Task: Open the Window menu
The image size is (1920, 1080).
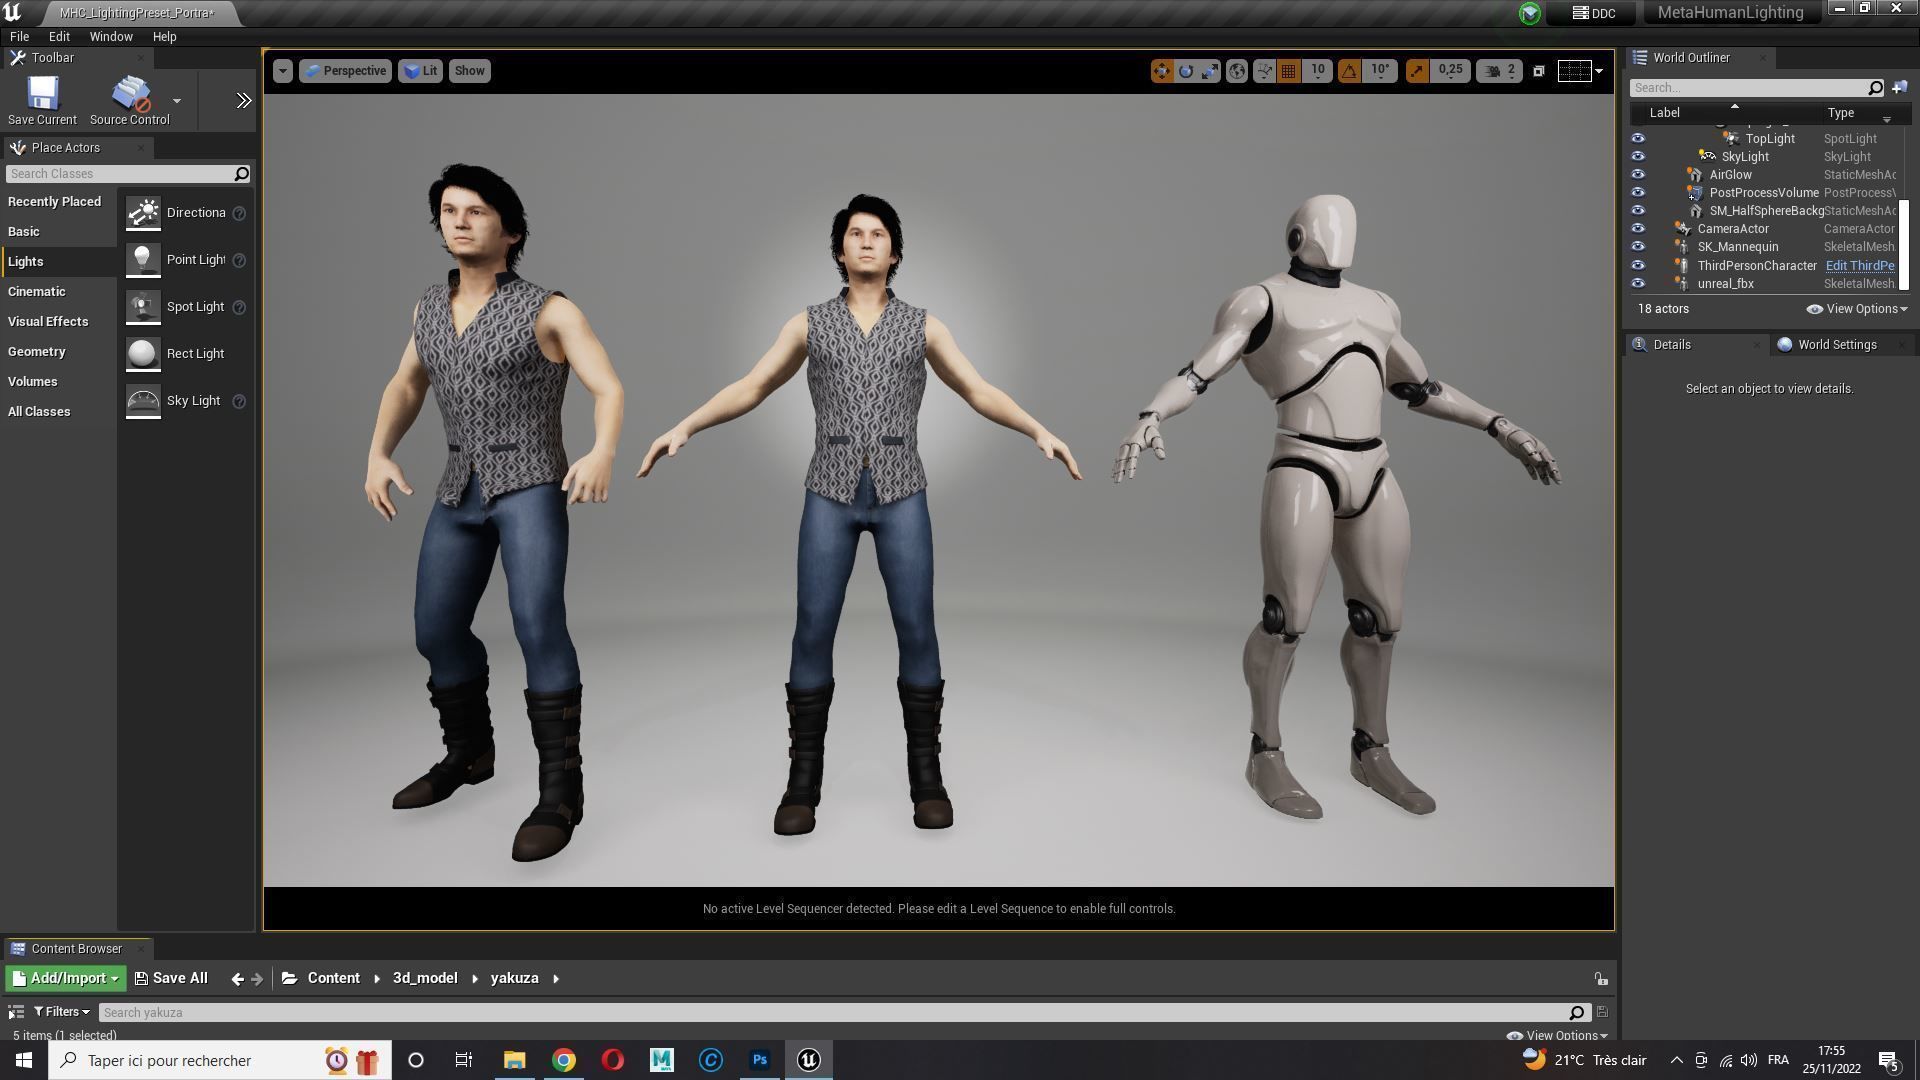Action: tap(110, 37)
